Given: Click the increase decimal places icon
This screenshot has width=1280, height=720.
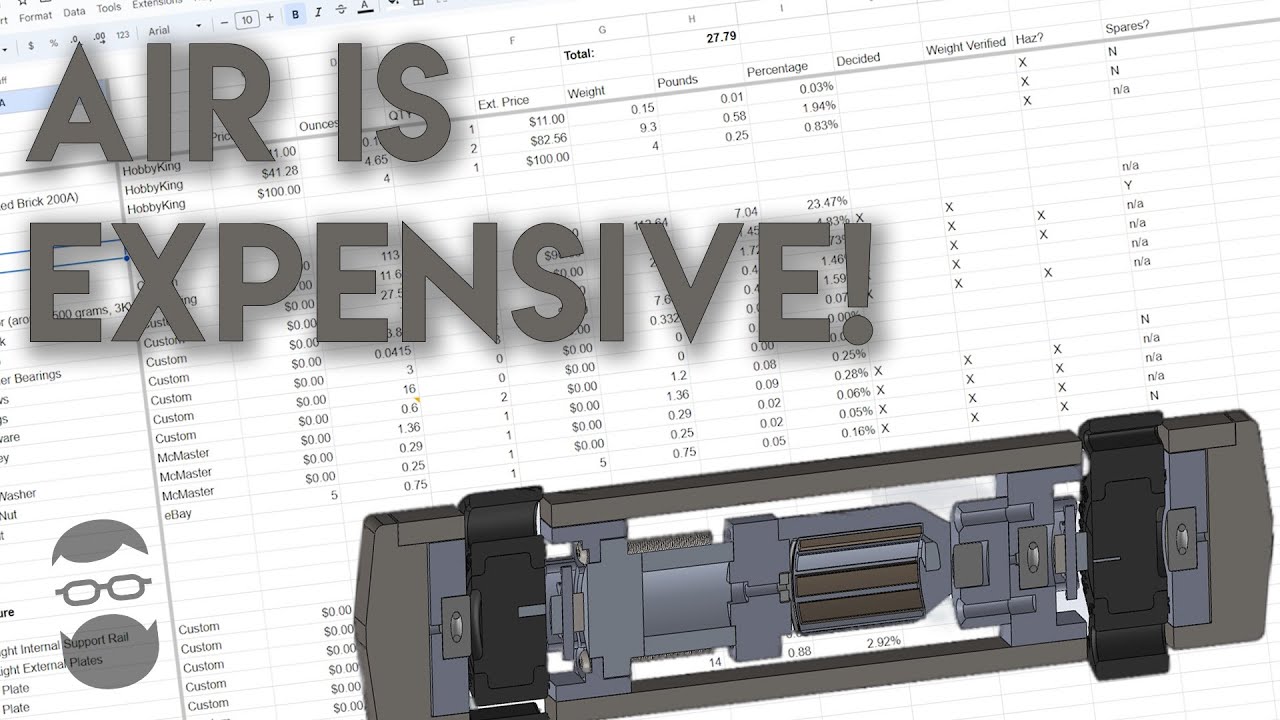Looking at the screenshot, I should point(99,37).
